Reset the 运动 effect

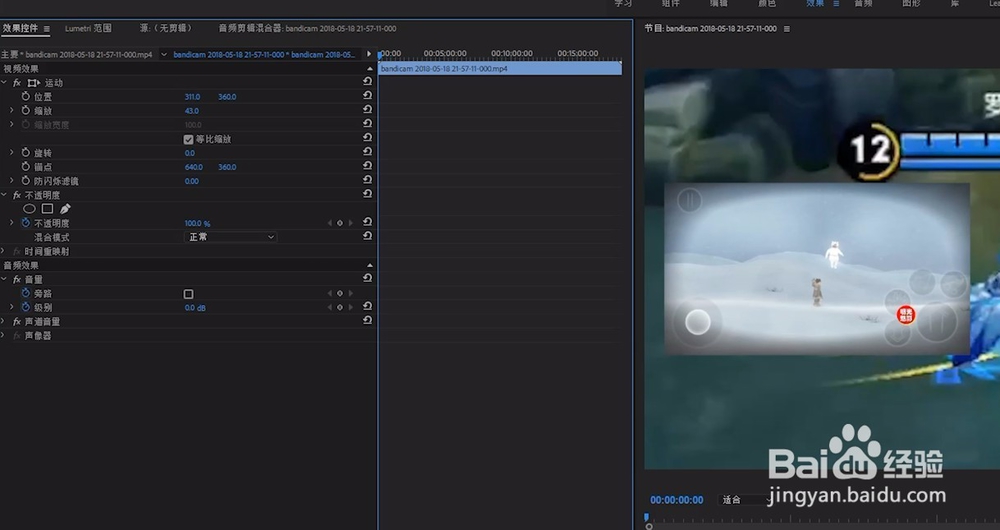(x=367, y=82)
